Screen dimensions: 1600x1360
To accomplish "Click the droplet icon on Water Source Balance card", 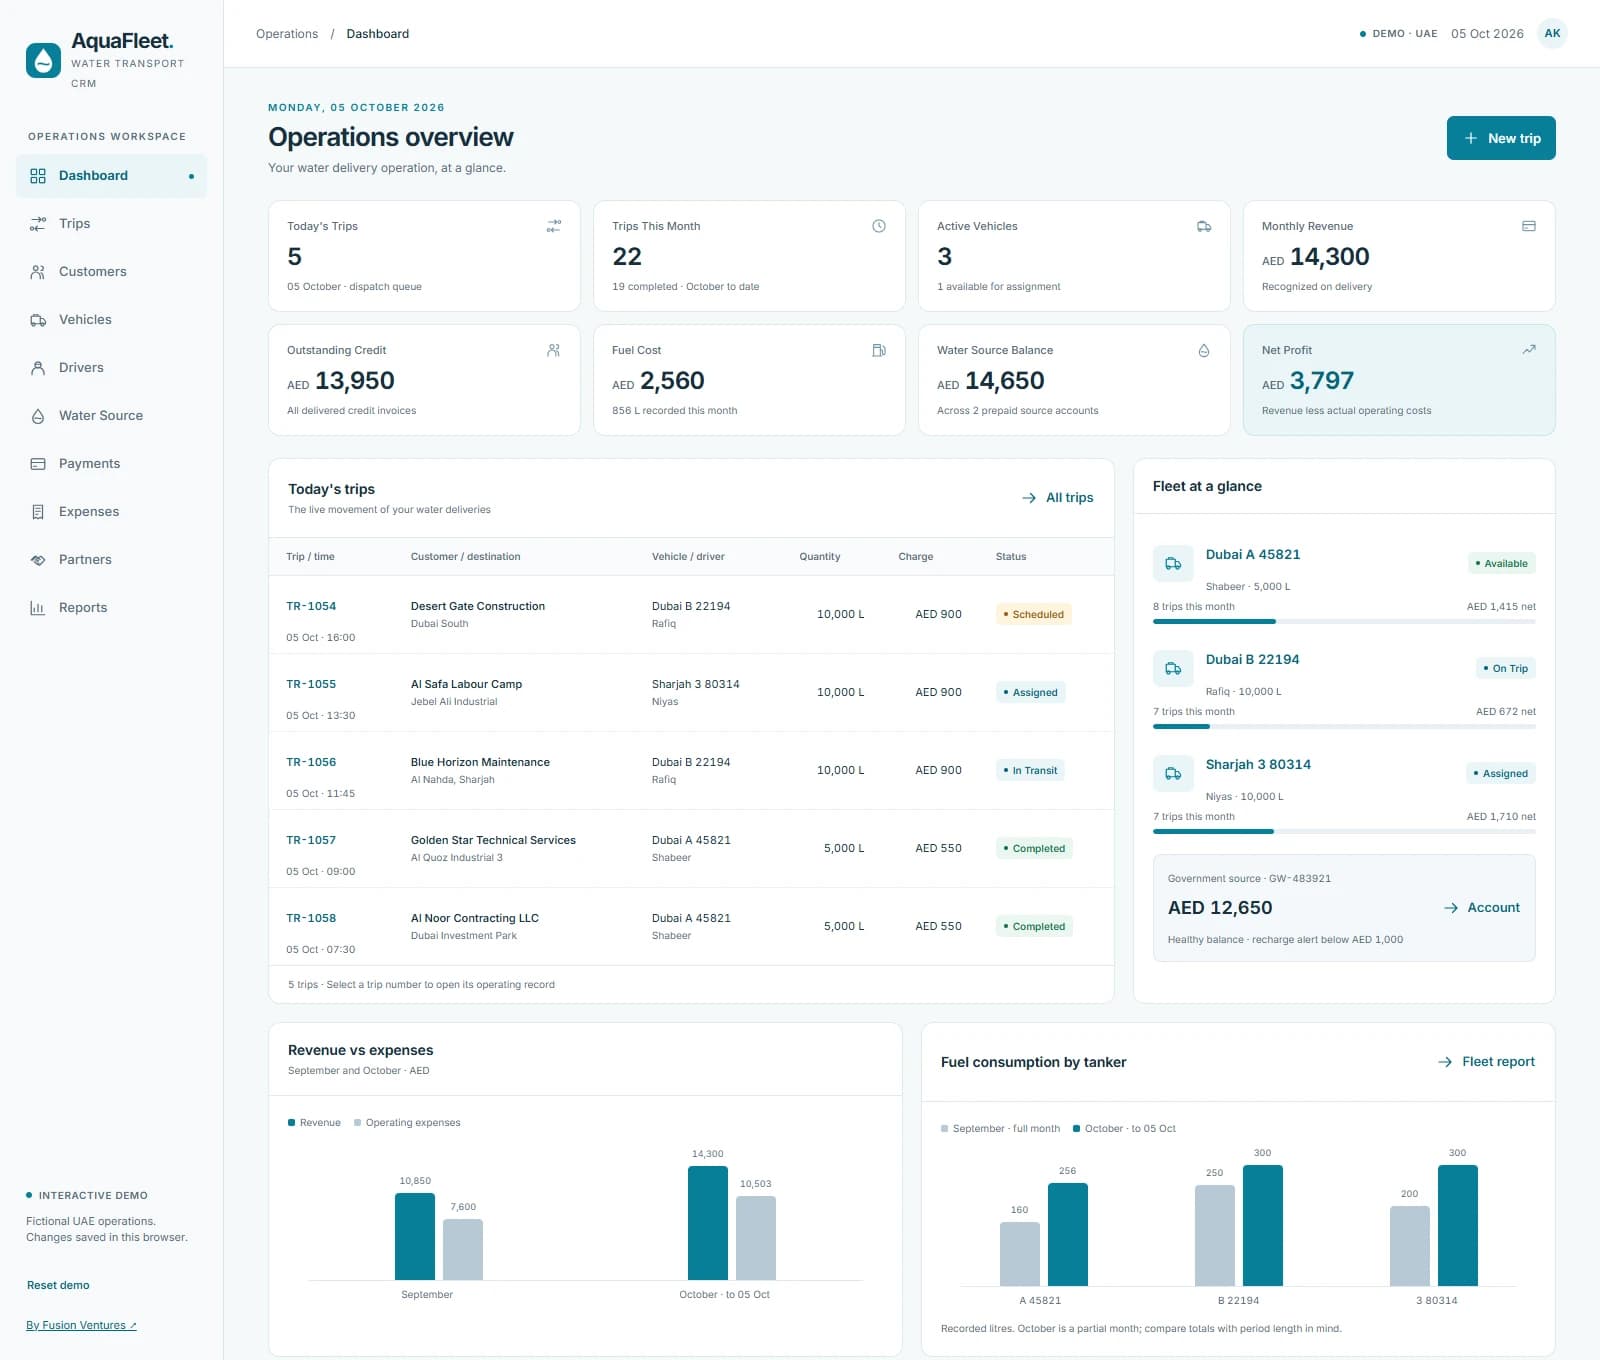I will click(1204, 350).
